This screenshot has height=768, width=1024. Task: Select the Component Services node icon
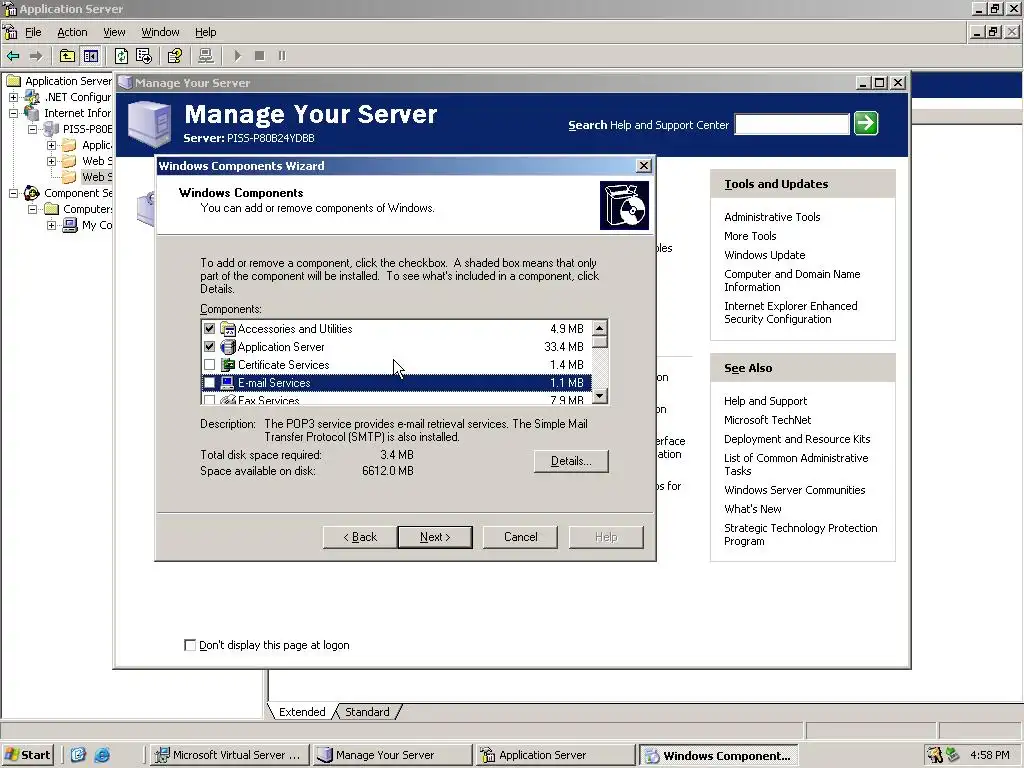[x=32, y=193]
